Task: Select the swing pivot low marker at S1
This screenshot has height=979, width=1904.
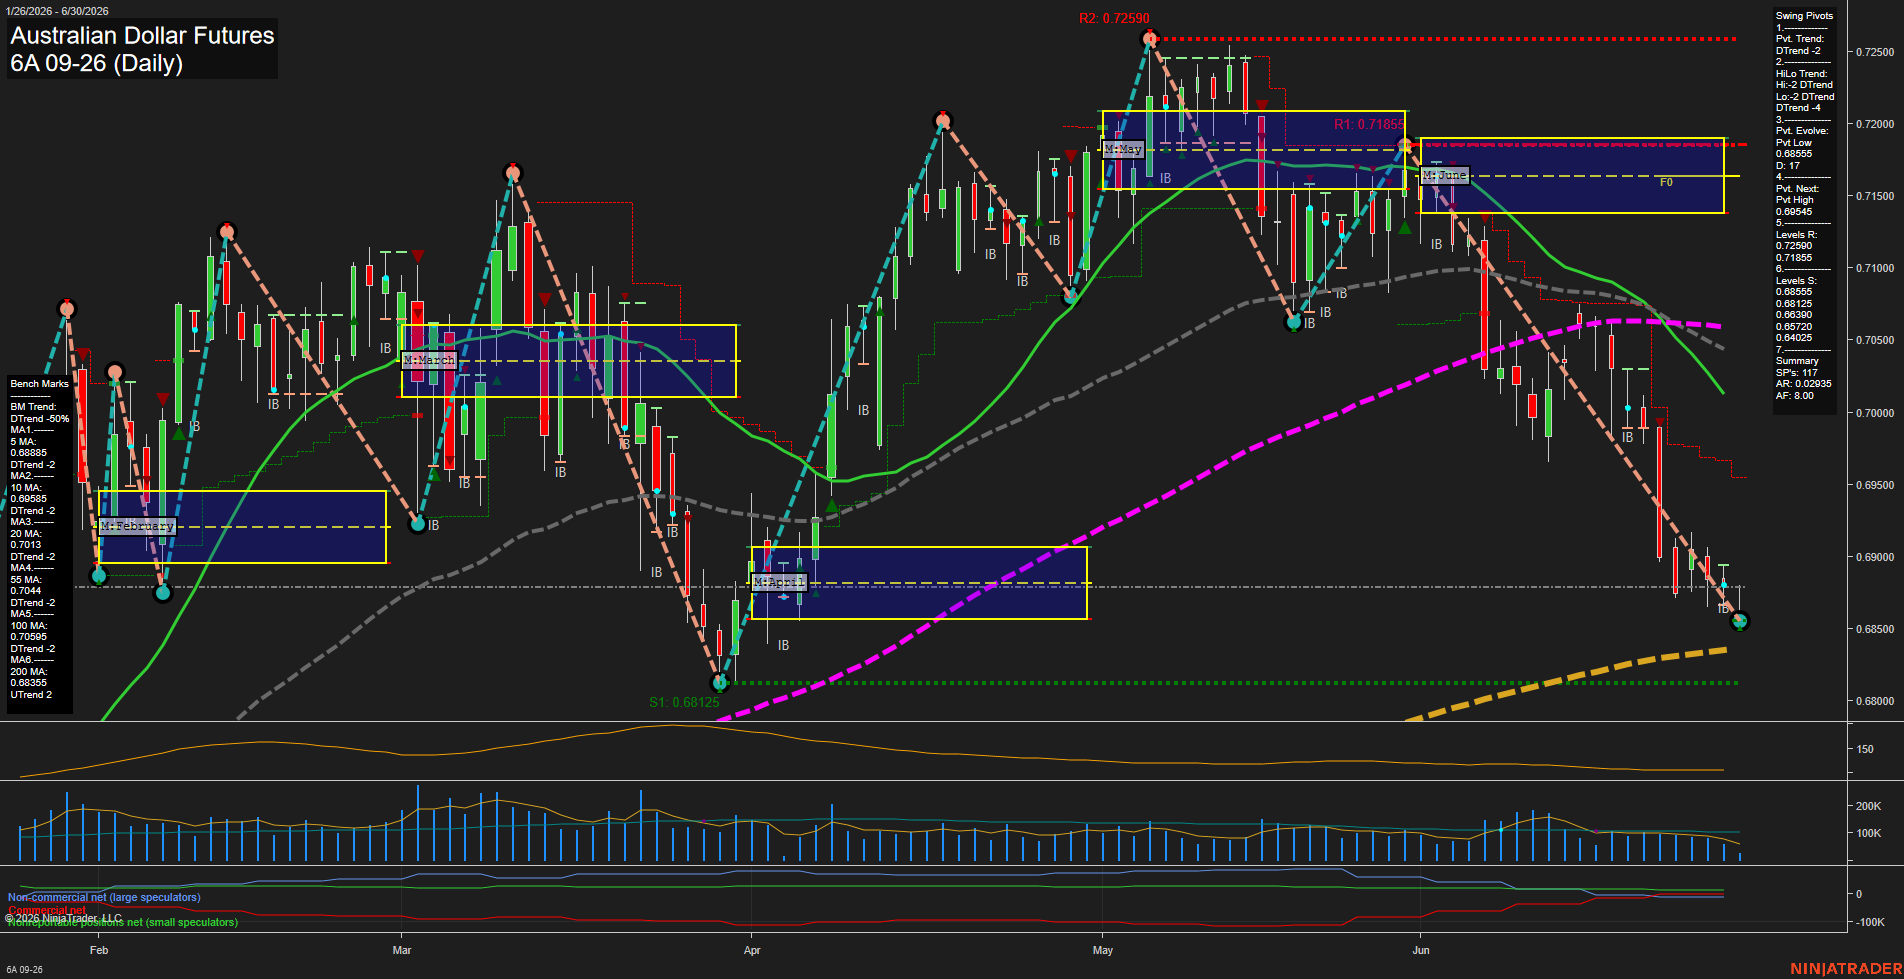Action: (x=720, y=683)
